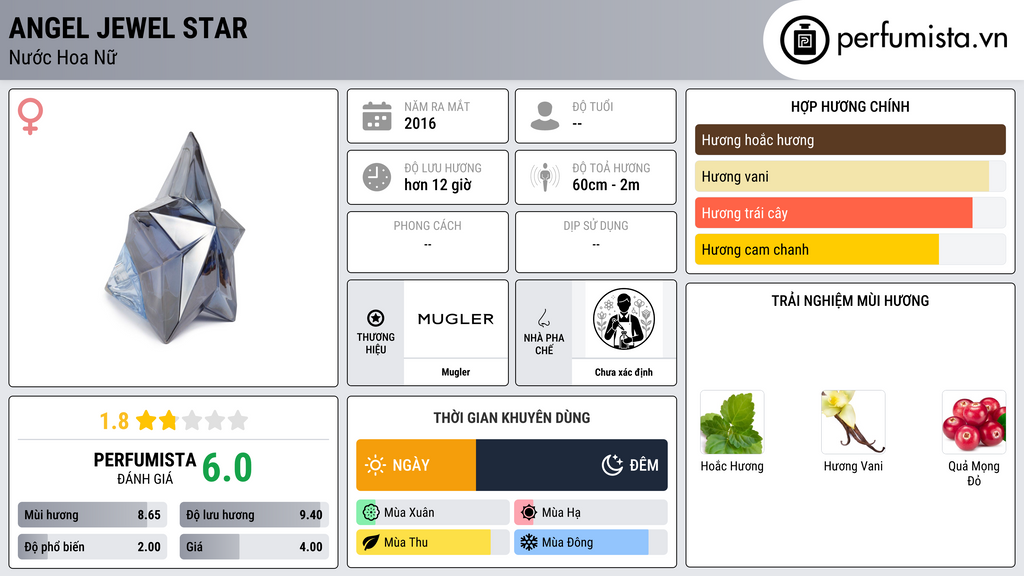Click the snowflake icon for Mùa Đông
The width and height of the screenshot is (1024, 576).
pyautogui.click(x=528, y=543)
